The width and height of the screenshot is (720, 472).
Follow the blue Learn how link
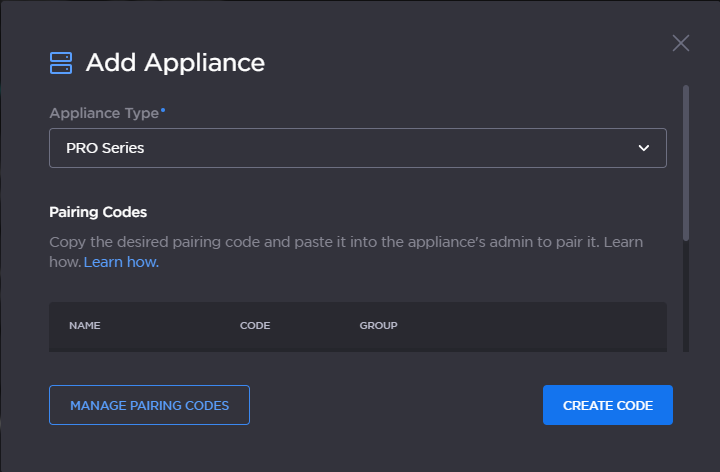(121, 262)
